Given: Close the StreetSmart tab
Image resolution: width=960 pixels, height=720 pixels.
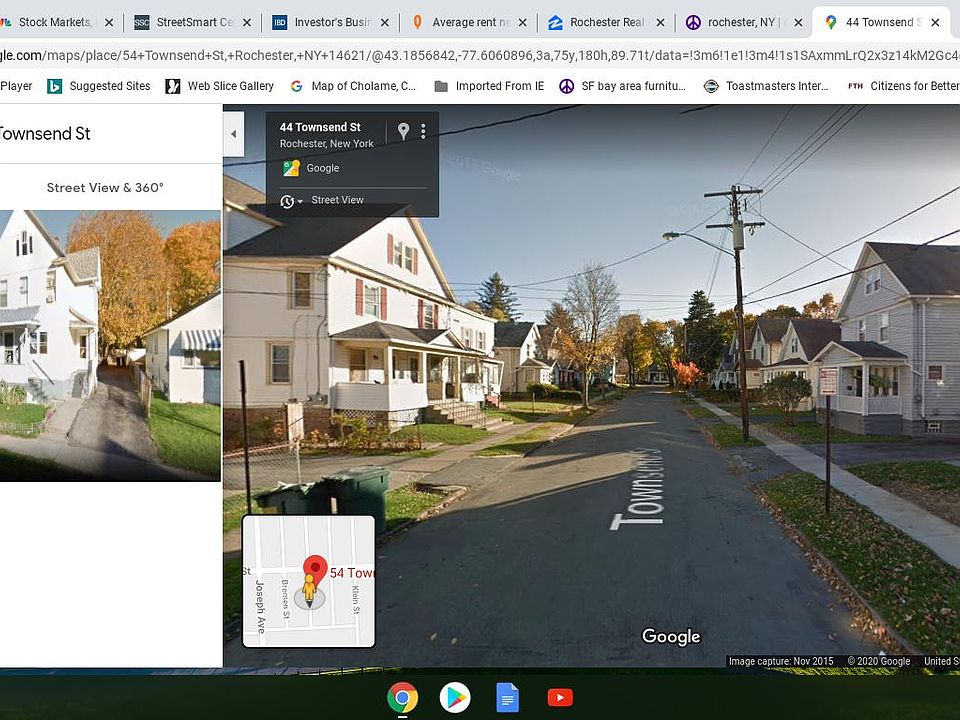Looking at the screenshot, I should 247,23.
